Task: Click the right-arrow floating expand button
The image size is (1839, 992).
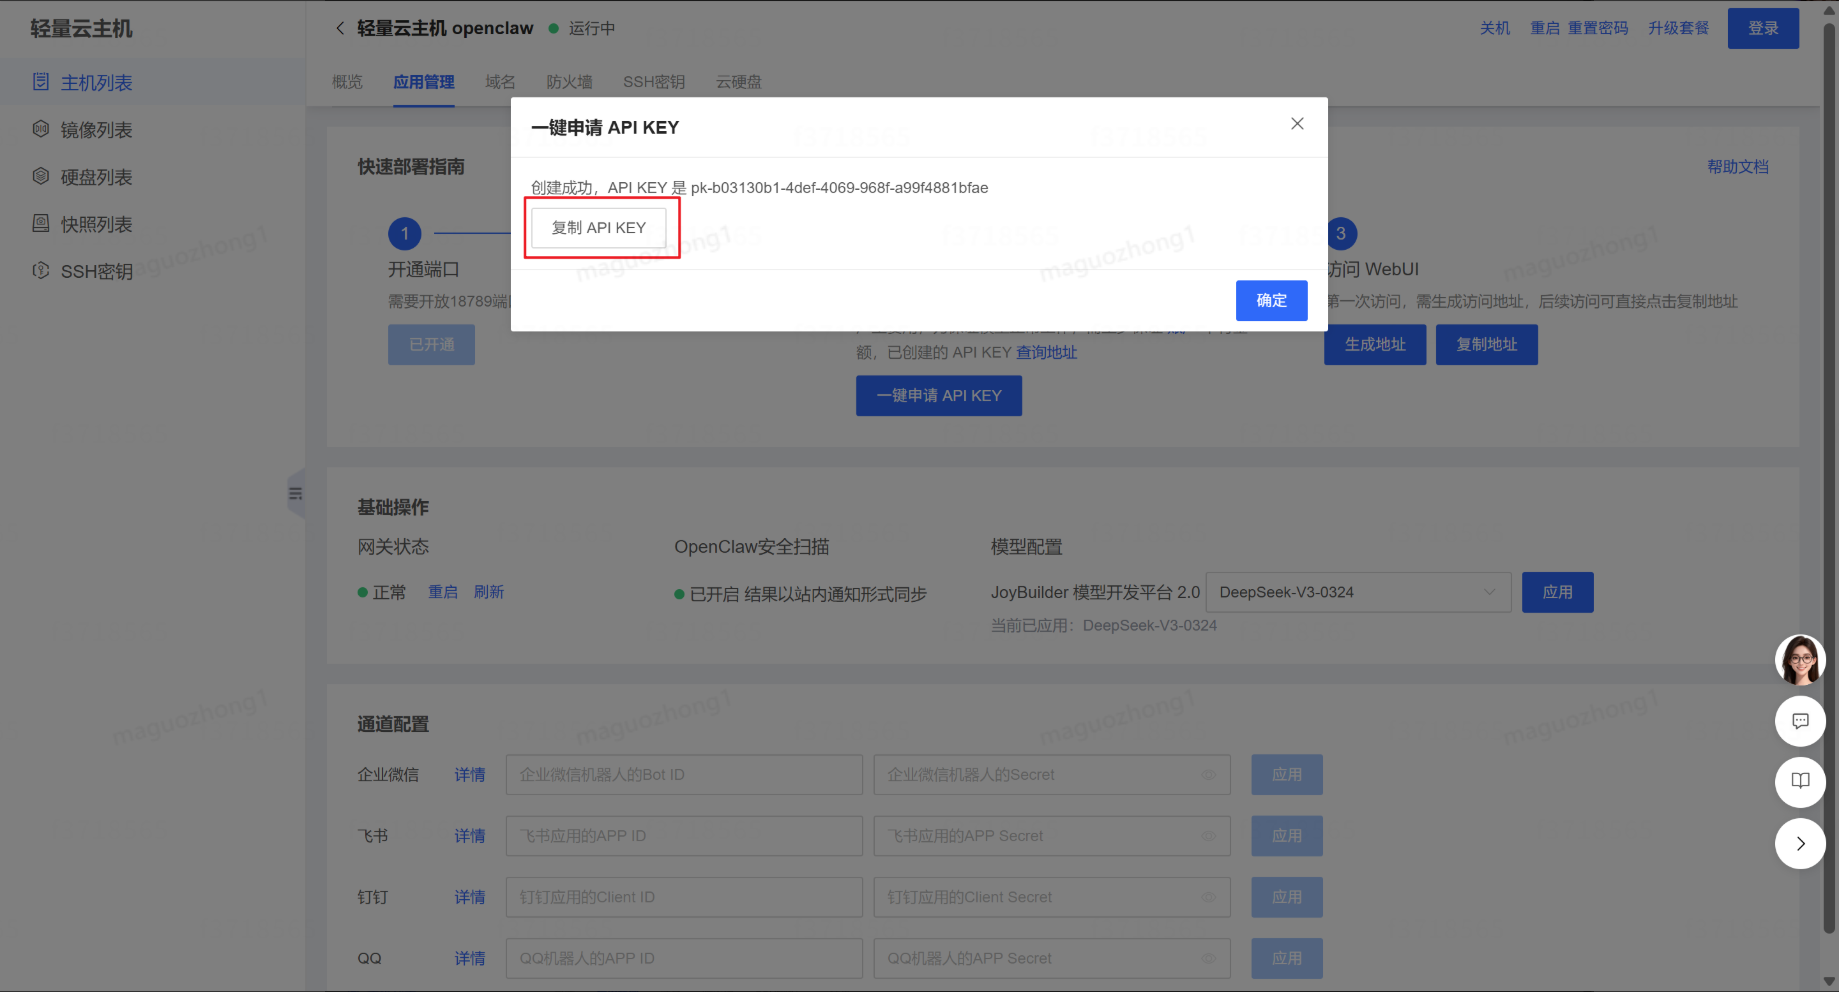Action: coord(1800,843)
